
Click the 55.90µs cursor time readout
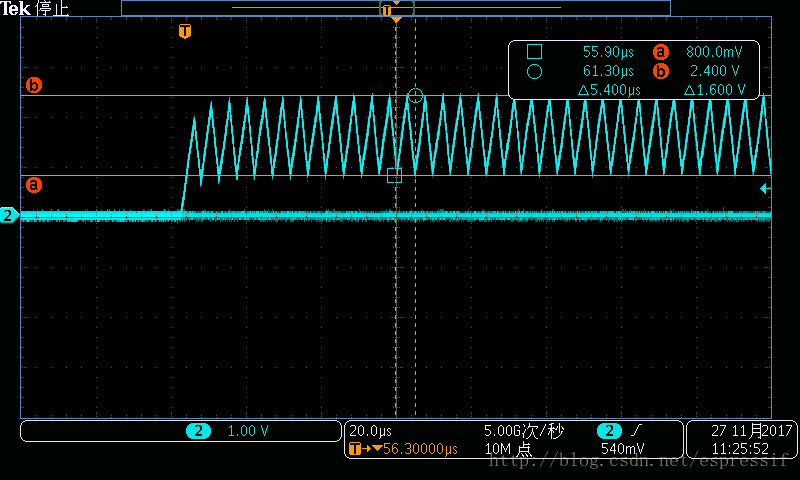point(608,52)
